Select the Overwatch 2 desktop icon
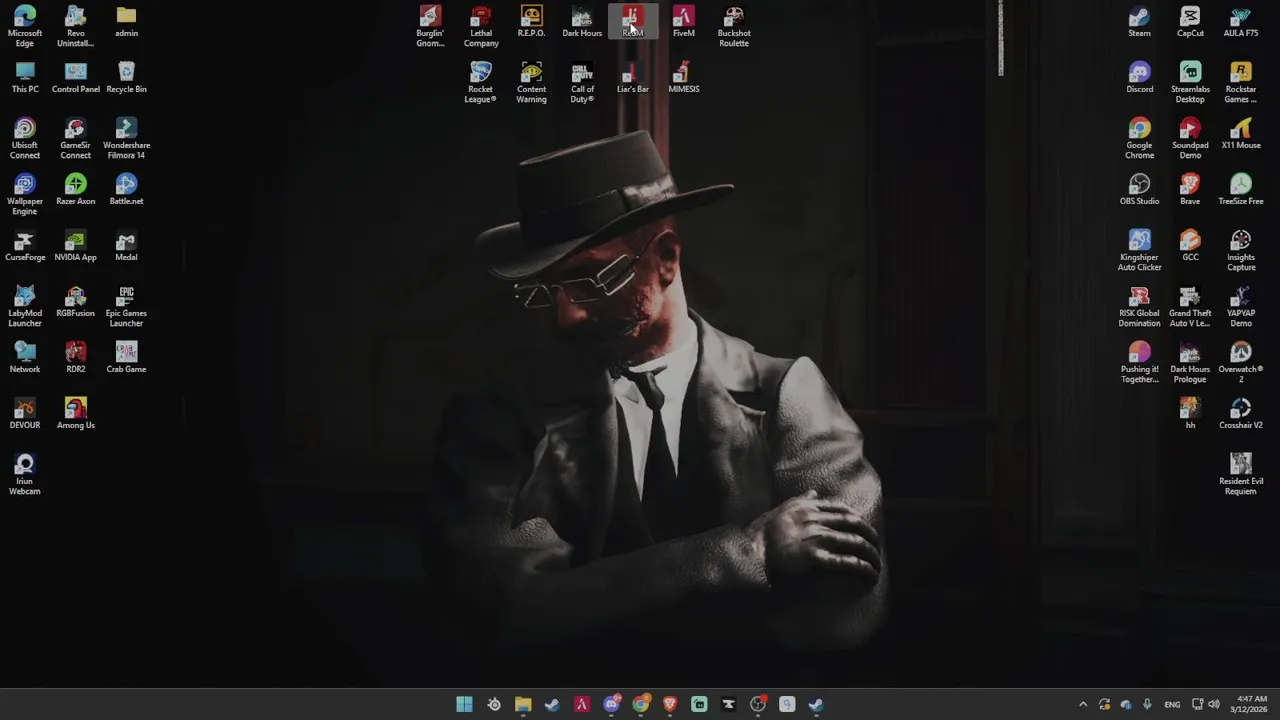 pyautogui.click(x=1241, y=363)
